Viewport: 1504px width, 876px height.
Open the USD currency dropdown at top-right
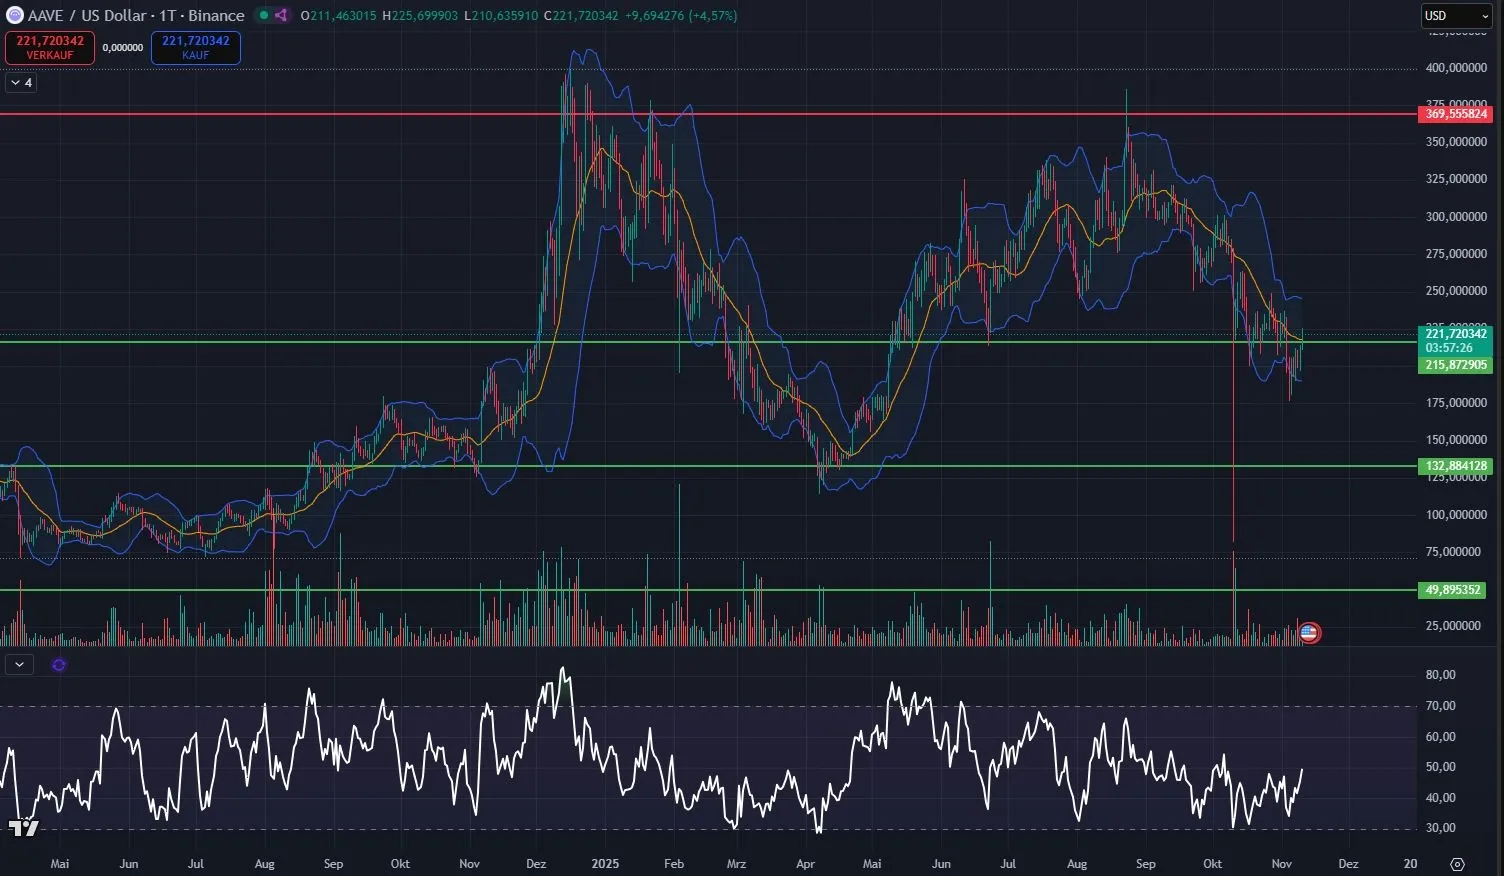click(1456, 15)
